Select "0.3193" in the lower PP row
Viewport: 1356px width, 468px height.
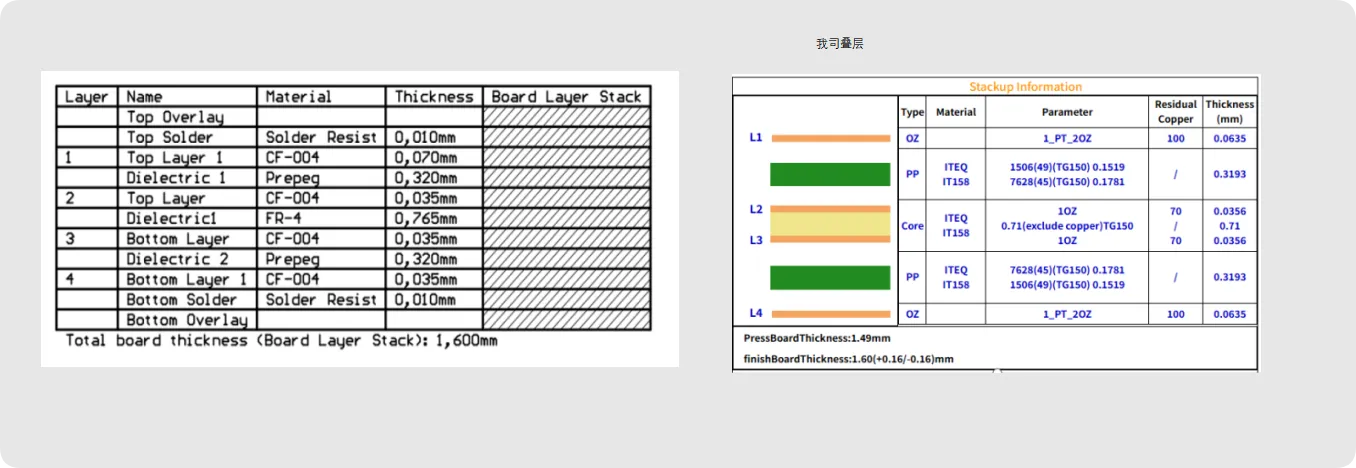[1229, 277]
